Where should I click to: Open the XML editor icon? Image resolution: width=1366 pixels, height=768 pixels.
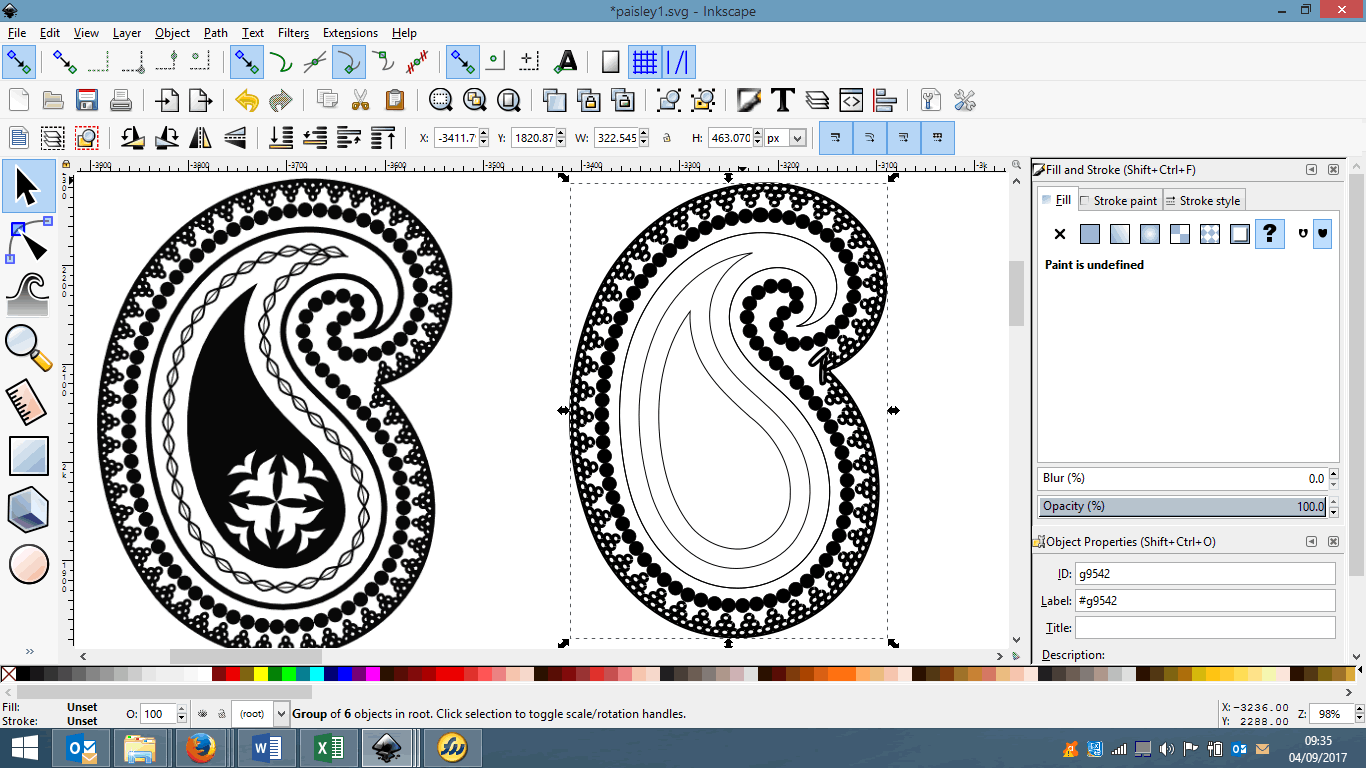click(x=851, y=100)
